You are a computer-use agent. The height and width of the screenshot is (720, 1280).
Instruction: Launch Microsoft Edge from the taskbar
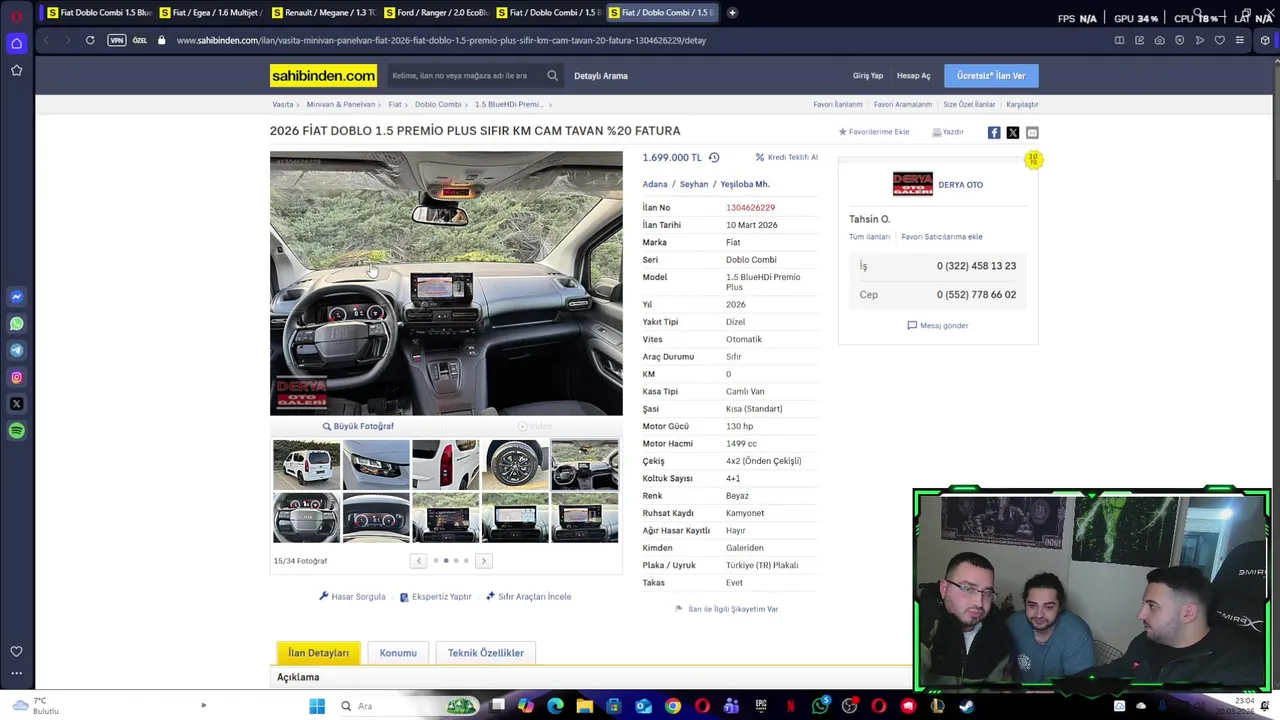[x=555, y=706]
